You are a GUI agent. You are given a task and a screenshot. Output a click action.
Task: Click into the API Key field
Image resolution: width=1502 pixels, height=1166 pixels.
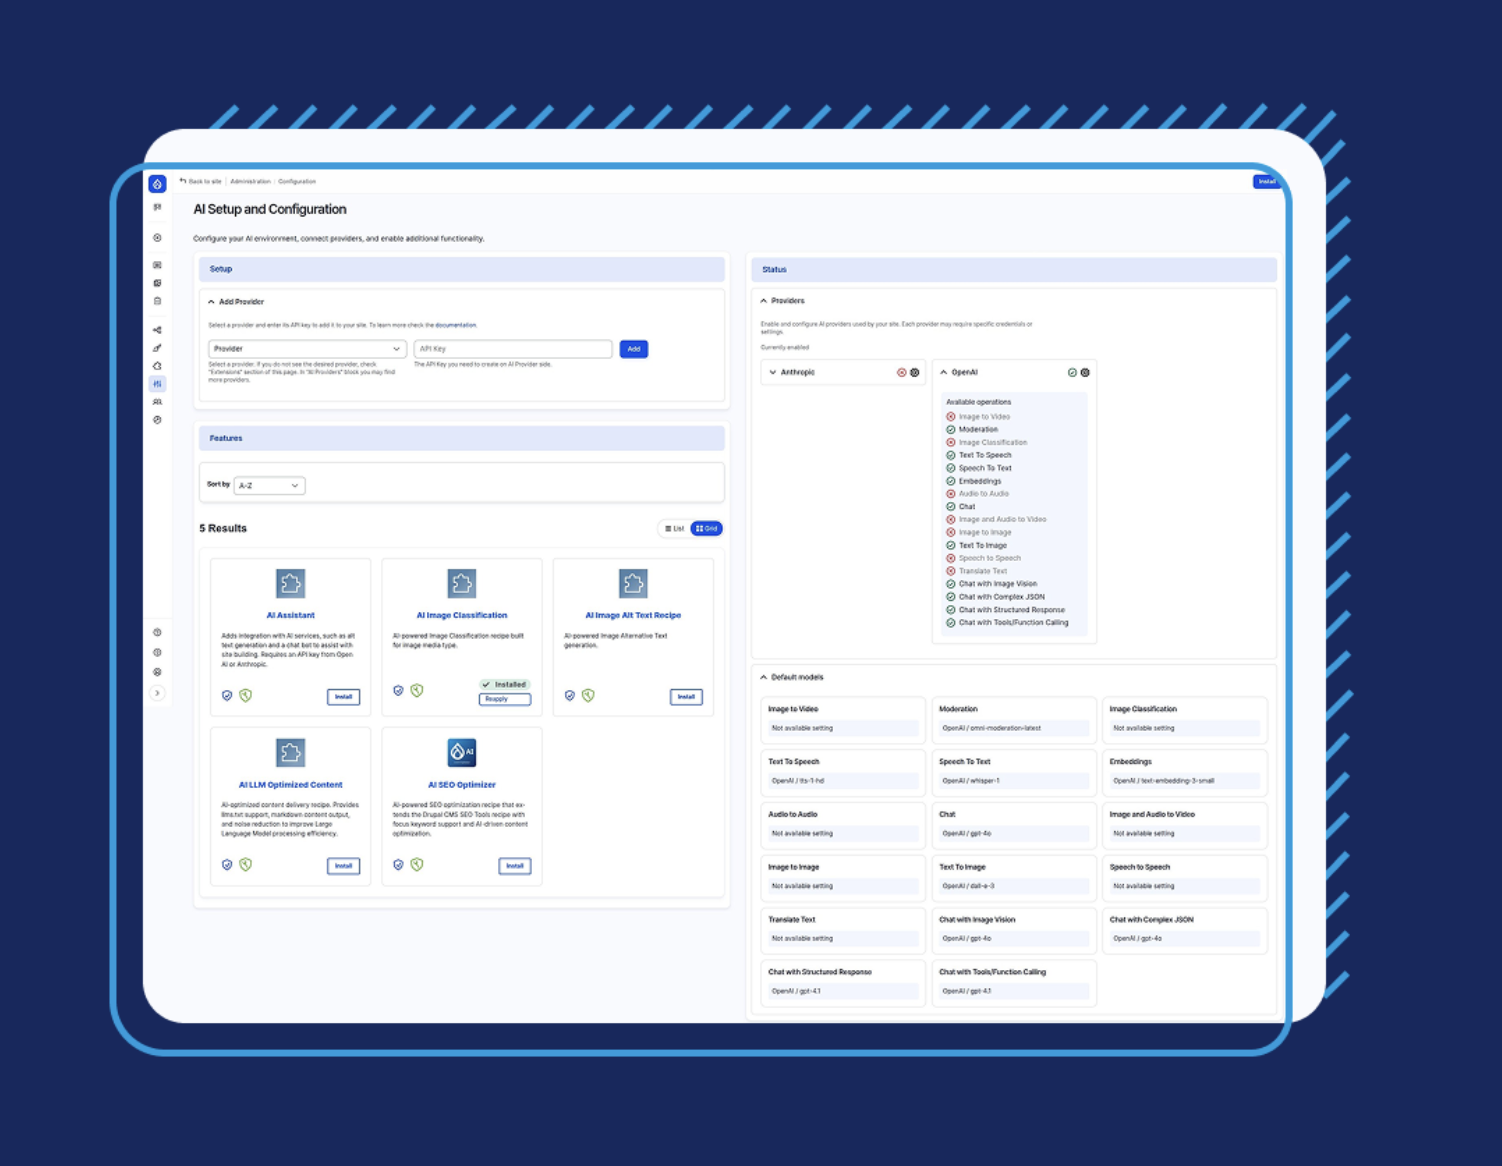512,349
